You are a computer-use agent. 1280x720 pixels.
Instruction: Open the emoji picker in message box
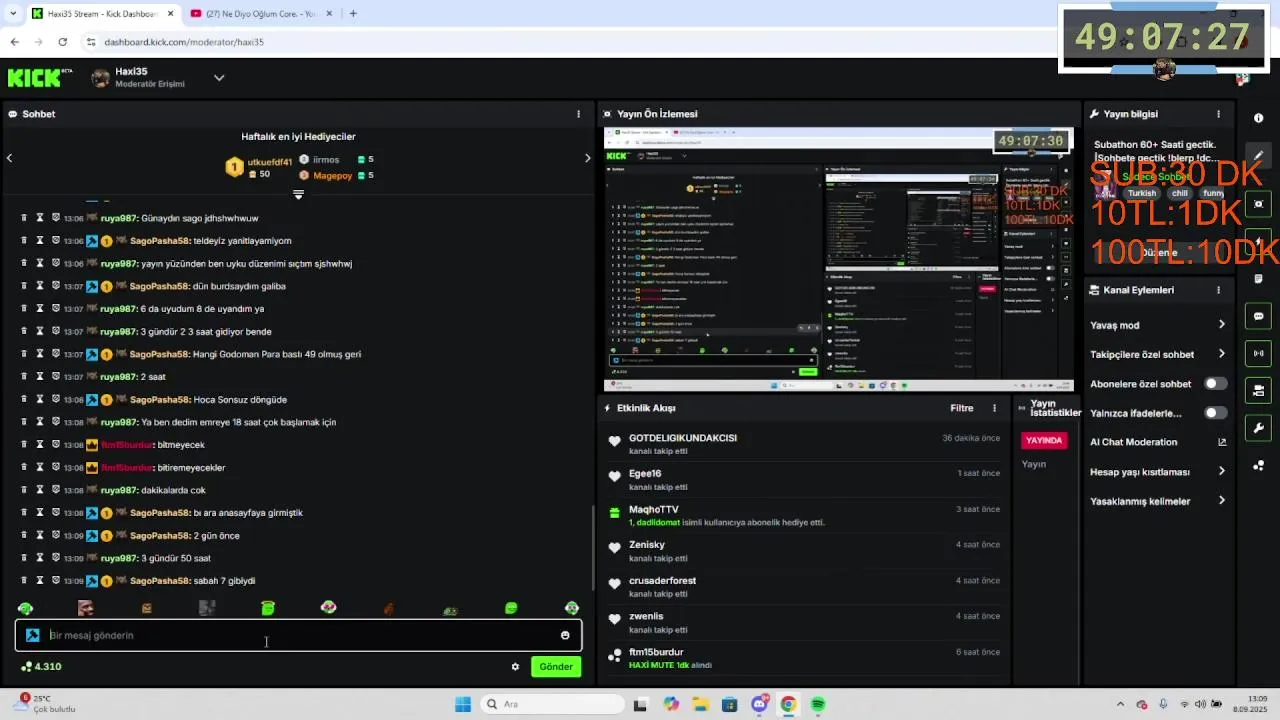coord(565,635)
